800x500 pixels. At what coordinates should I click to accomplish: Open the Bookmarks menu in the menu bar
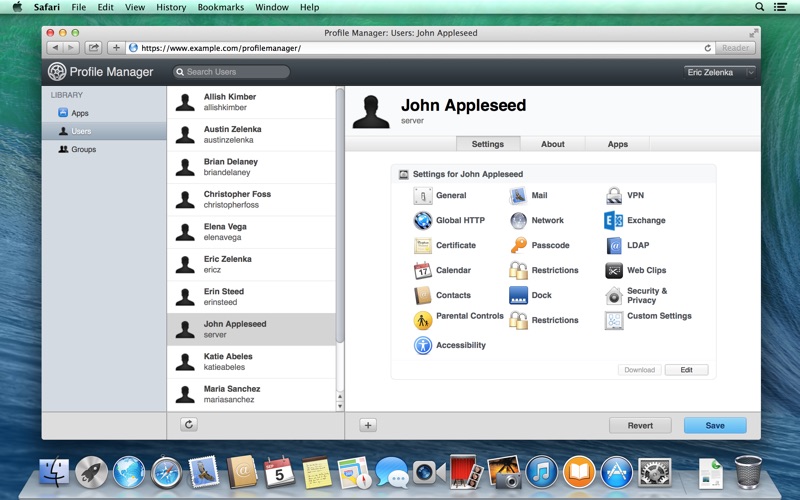tap(220, 7)
